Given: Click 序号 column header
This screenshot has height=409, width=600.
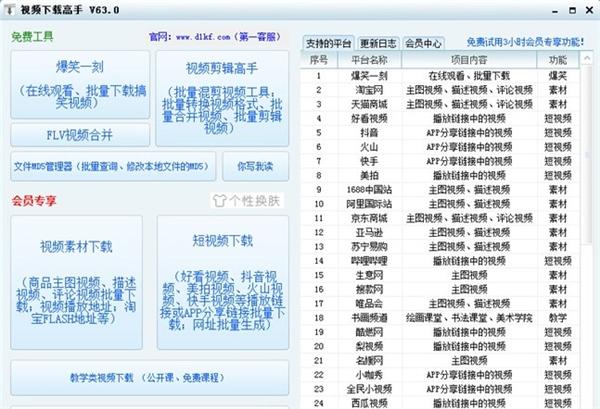Looking at the screenshot, I should tap(319, 60).
